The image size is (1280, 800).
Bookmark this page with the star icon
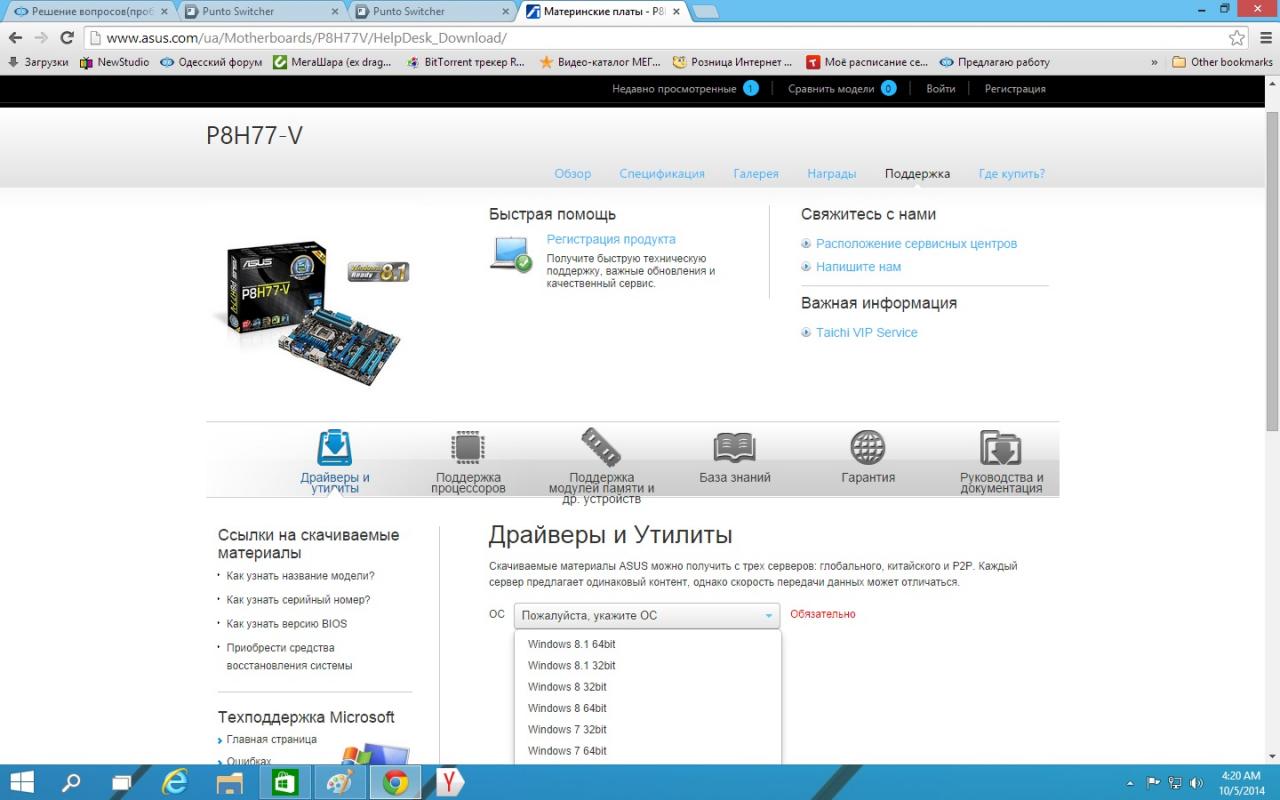click(1237, 38)
